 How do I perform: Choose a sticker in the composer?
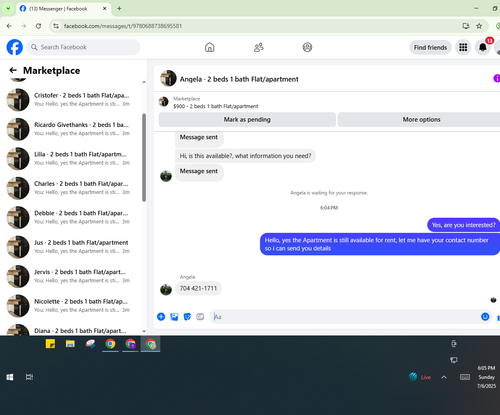pos(187,317)
